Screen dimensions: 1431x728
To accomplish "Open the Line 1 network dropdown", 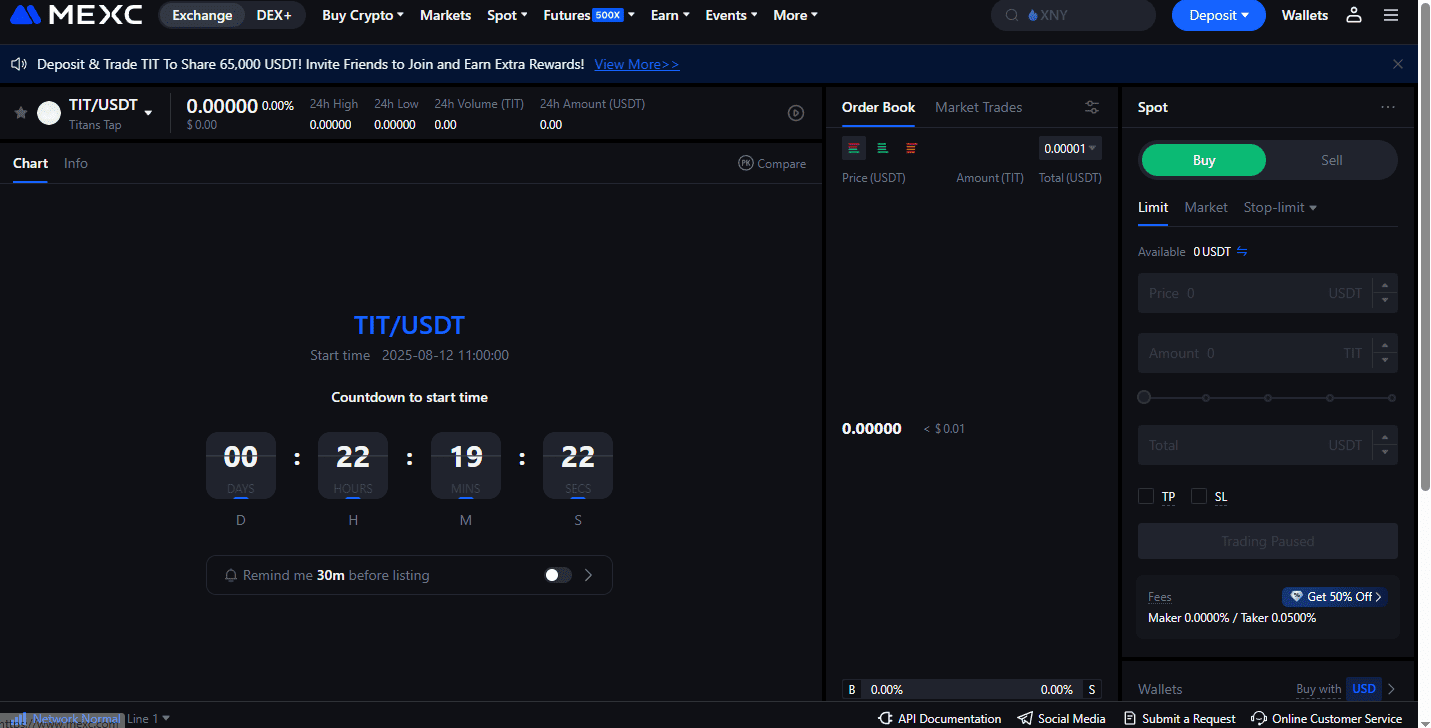I will (x=148, y=718).
